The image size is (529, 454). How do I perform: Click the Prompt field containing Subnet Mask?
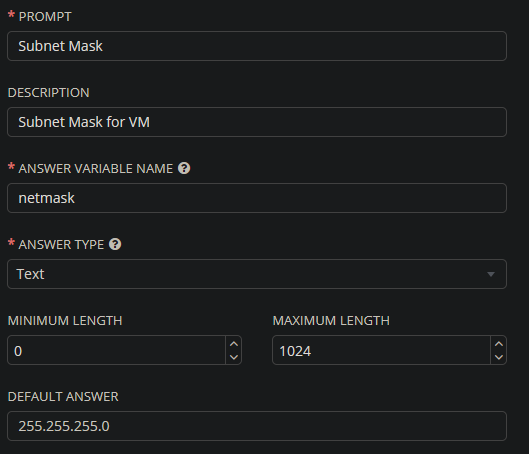coord(257,46)
